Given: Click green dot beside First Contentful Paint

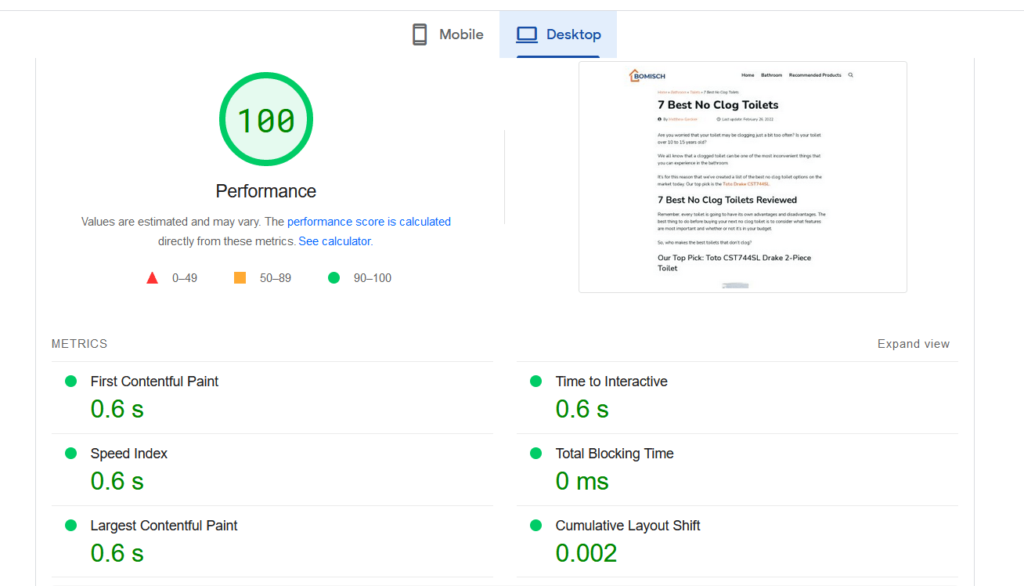Looking at the screenshot, I should [71, 381].
